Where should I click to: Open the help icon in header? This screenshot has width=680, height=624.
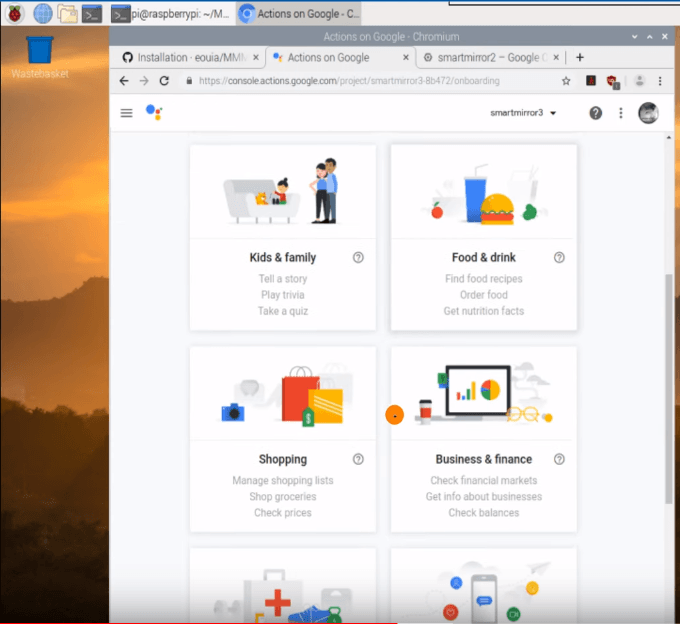coord(596,113)
